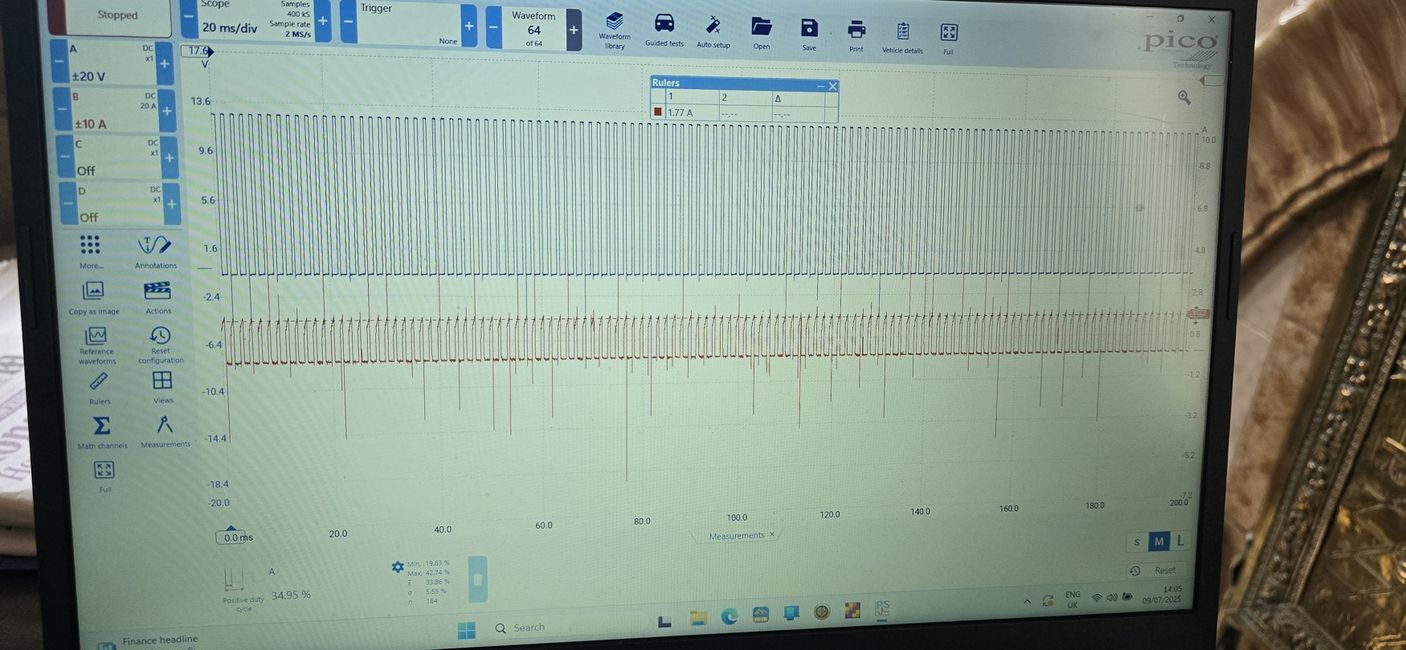Run Auto setup
This screenshot has width=1406, height=650.
[713, 30]
